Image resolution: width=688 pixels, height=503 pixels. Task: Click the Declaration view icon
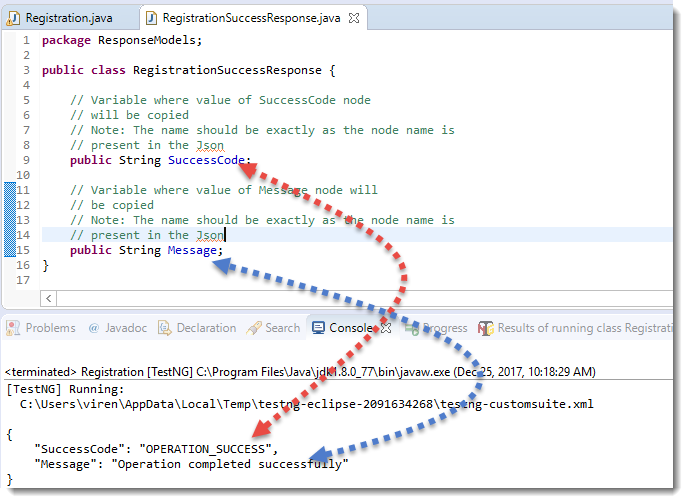click(165, 328)
